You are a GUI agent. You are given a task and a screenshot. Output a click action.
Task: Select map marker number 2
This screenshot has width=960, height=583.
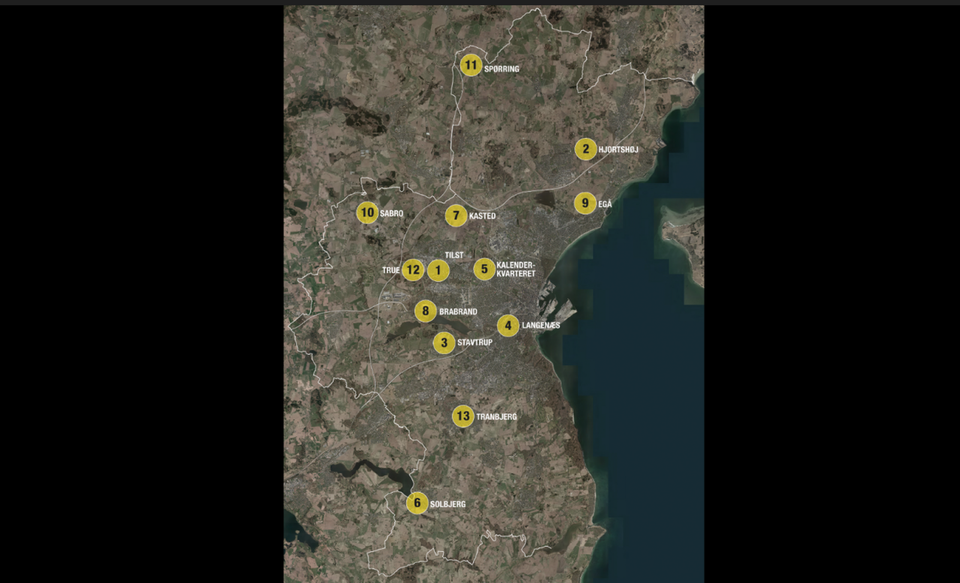pos(585,149)
